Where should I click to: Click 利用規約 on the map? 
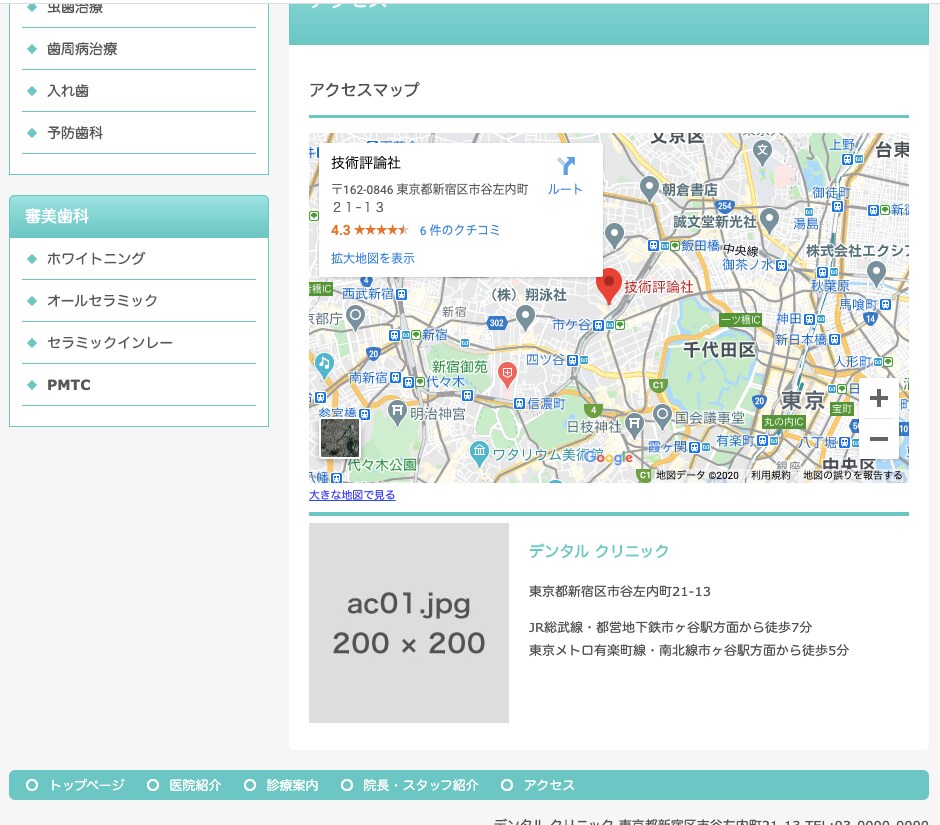[770, 475]
